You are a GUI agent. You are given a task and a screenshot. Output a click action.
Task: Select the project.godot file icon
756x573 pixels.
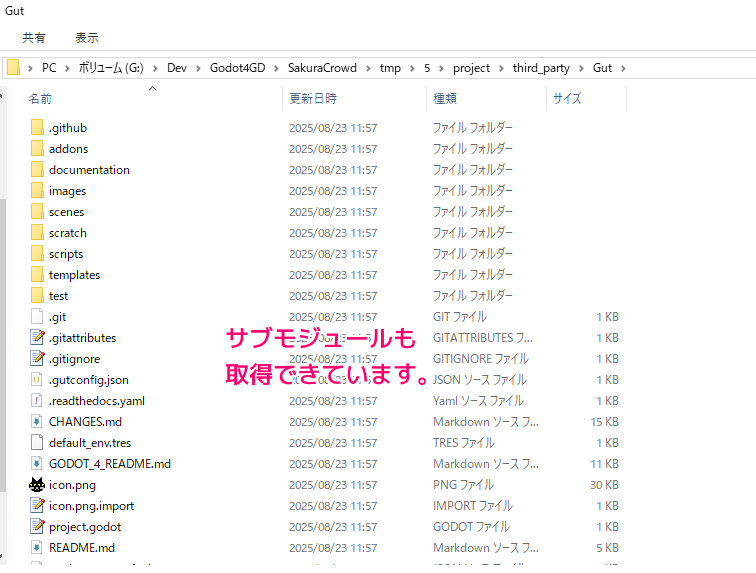coord(37,527)
